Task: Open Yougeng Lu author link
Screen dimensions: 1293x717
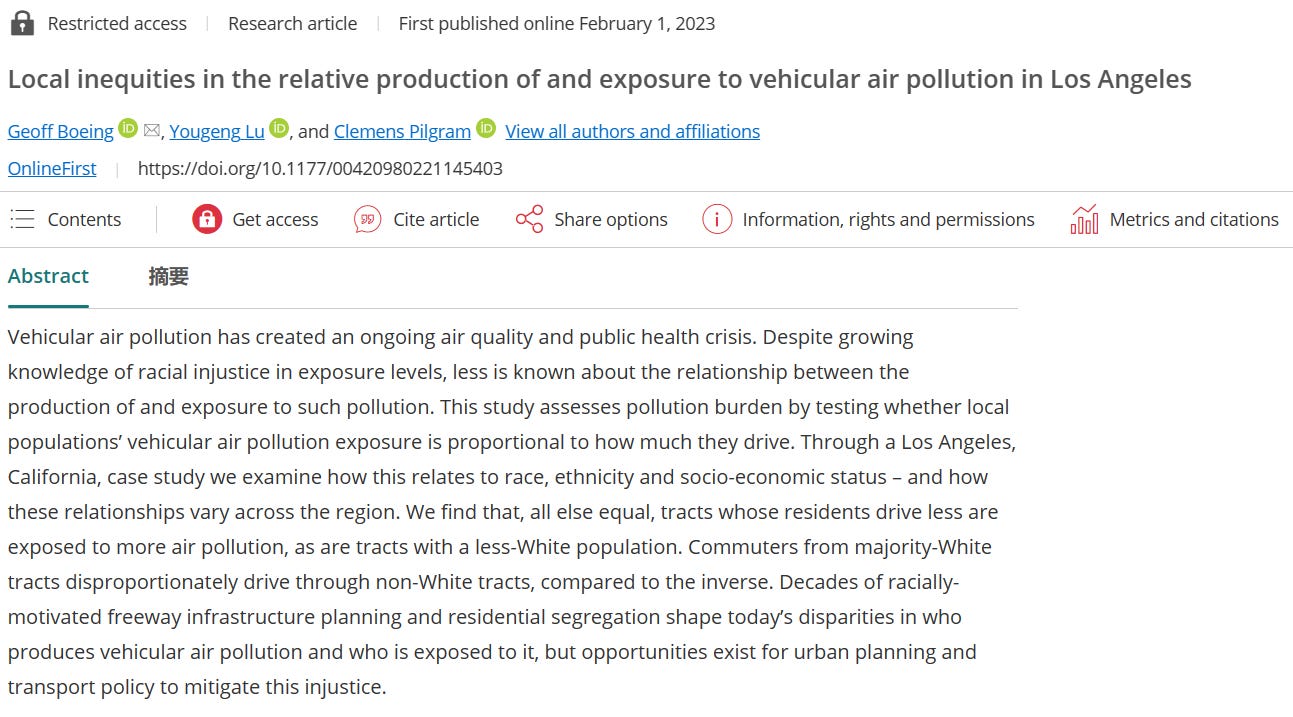Action: click(x=217, y=131)
